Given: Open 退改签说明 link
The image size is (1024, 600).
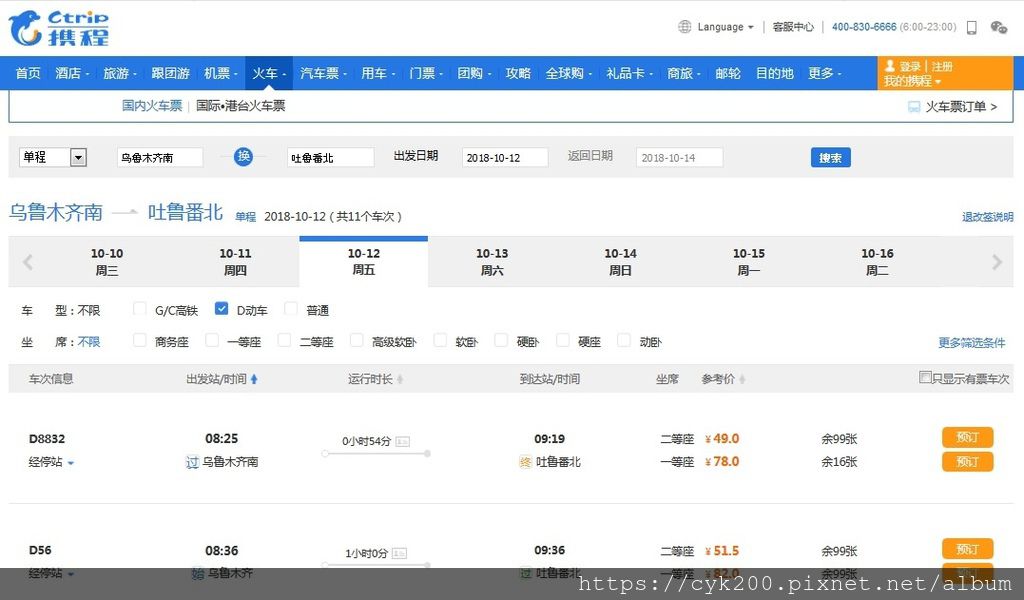Looking at the screenshot, I should pyautogui.click(x=987, y=217).
